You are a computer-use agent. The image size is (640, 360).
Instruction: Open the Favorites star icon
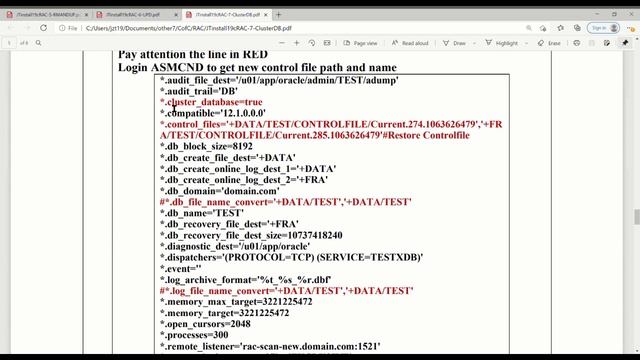(x=560, y=28)
